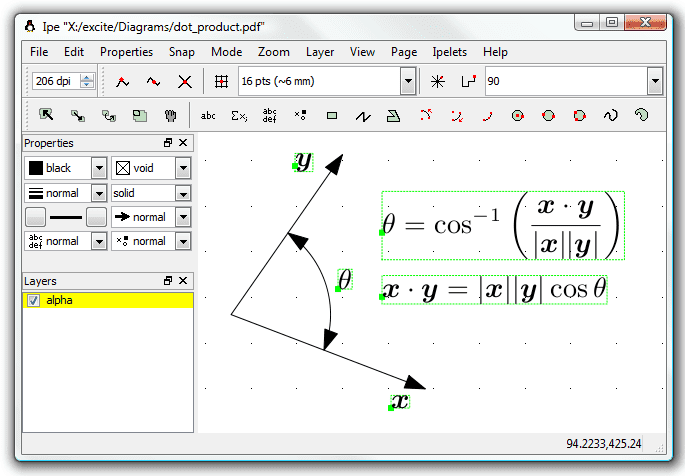Close the Properties panel
The image size is (685, 476).
(183, 144)
